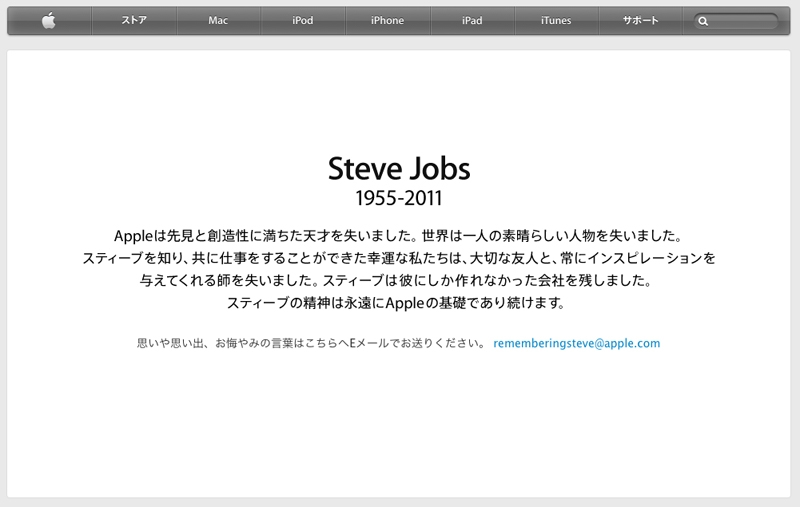Select the iPhone nav item

point(388,21)
